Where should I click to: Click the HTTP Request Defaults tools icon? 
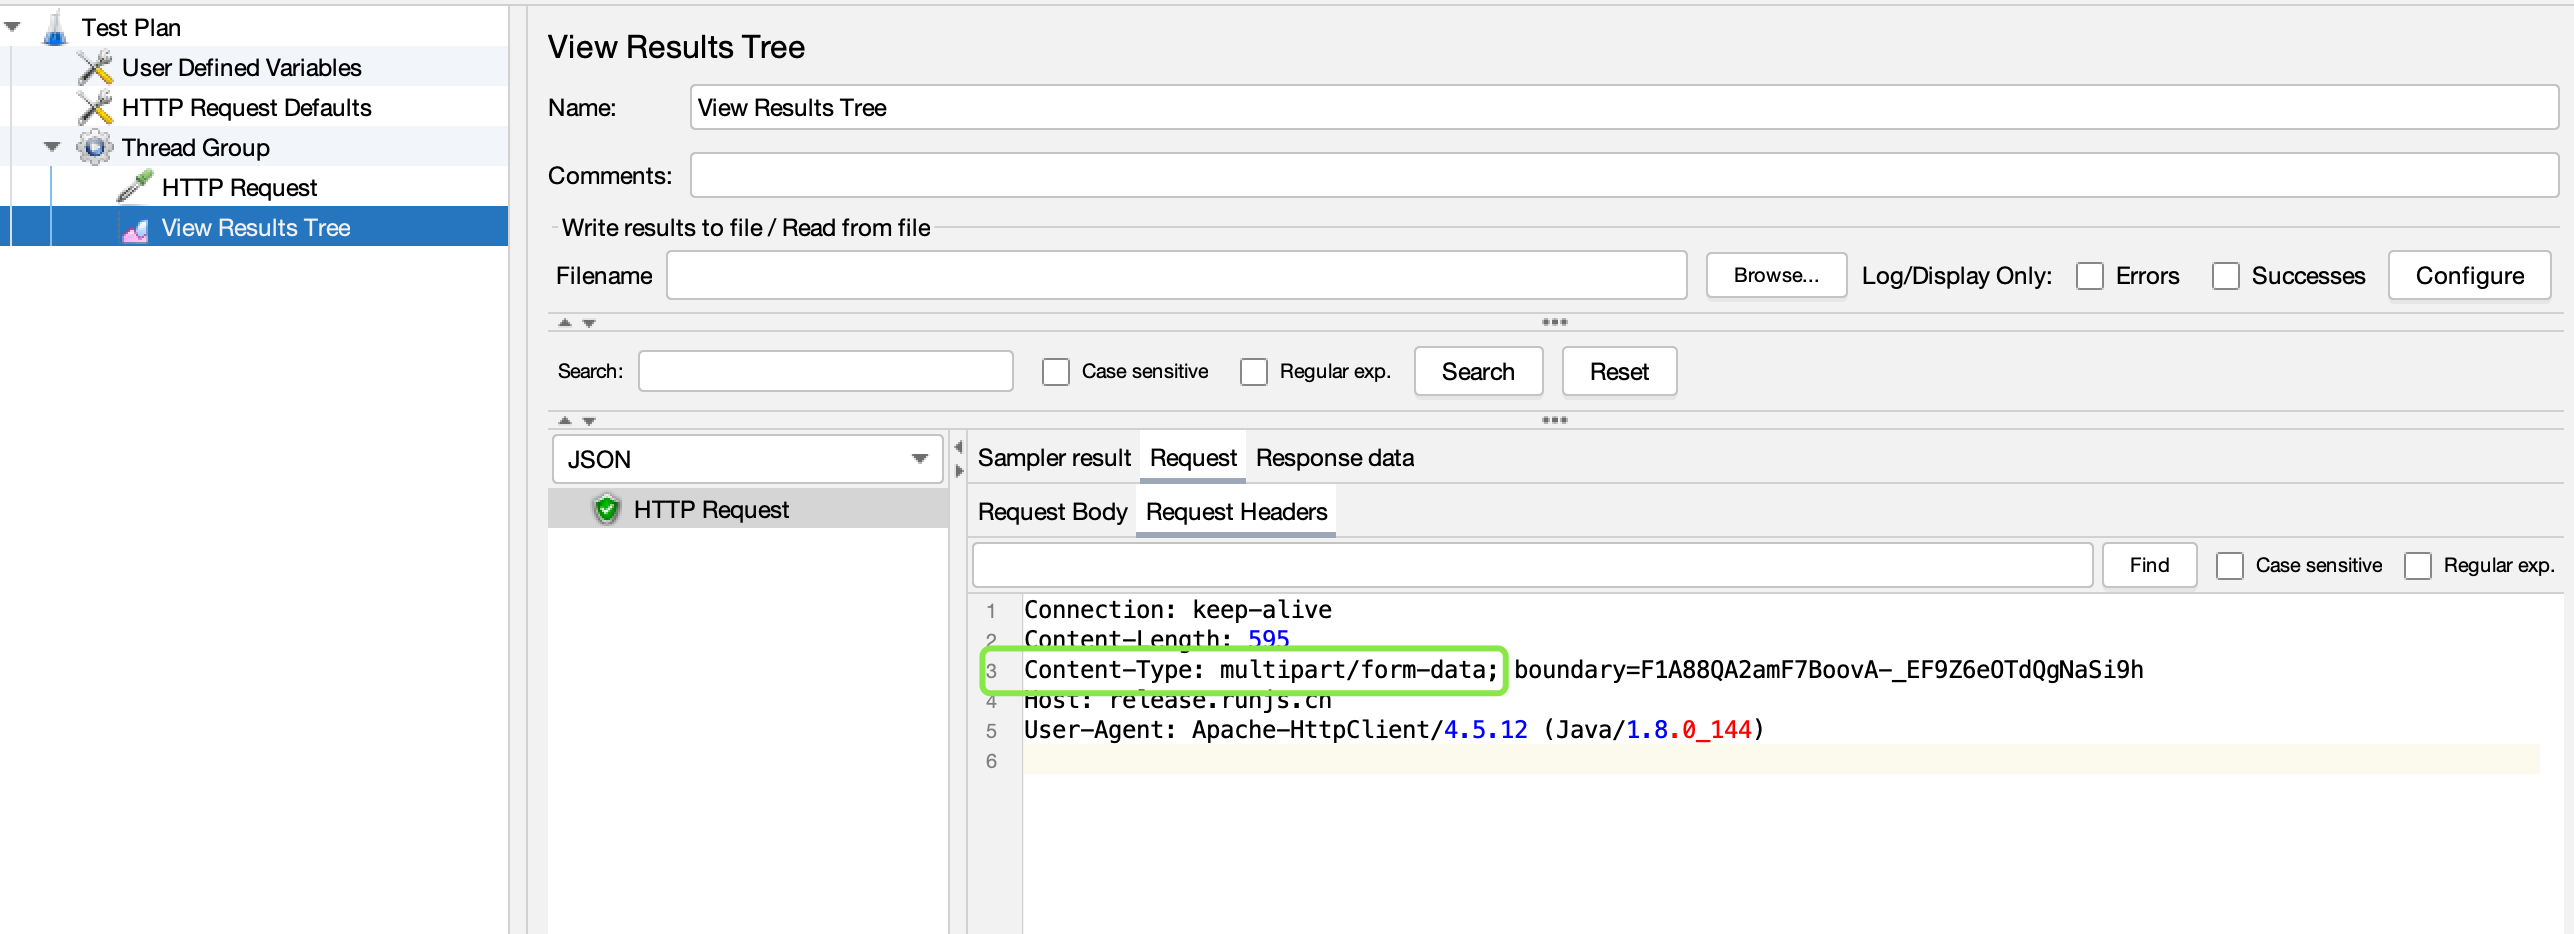95,108
